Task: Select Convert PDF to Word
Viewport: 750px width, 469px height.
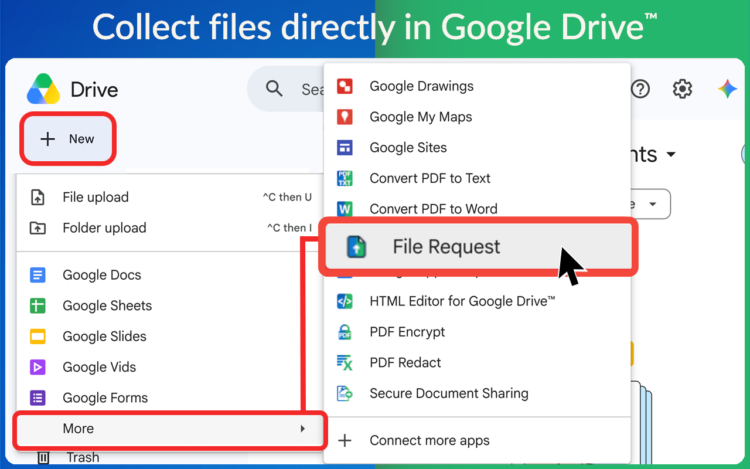Action: (477, 208)
